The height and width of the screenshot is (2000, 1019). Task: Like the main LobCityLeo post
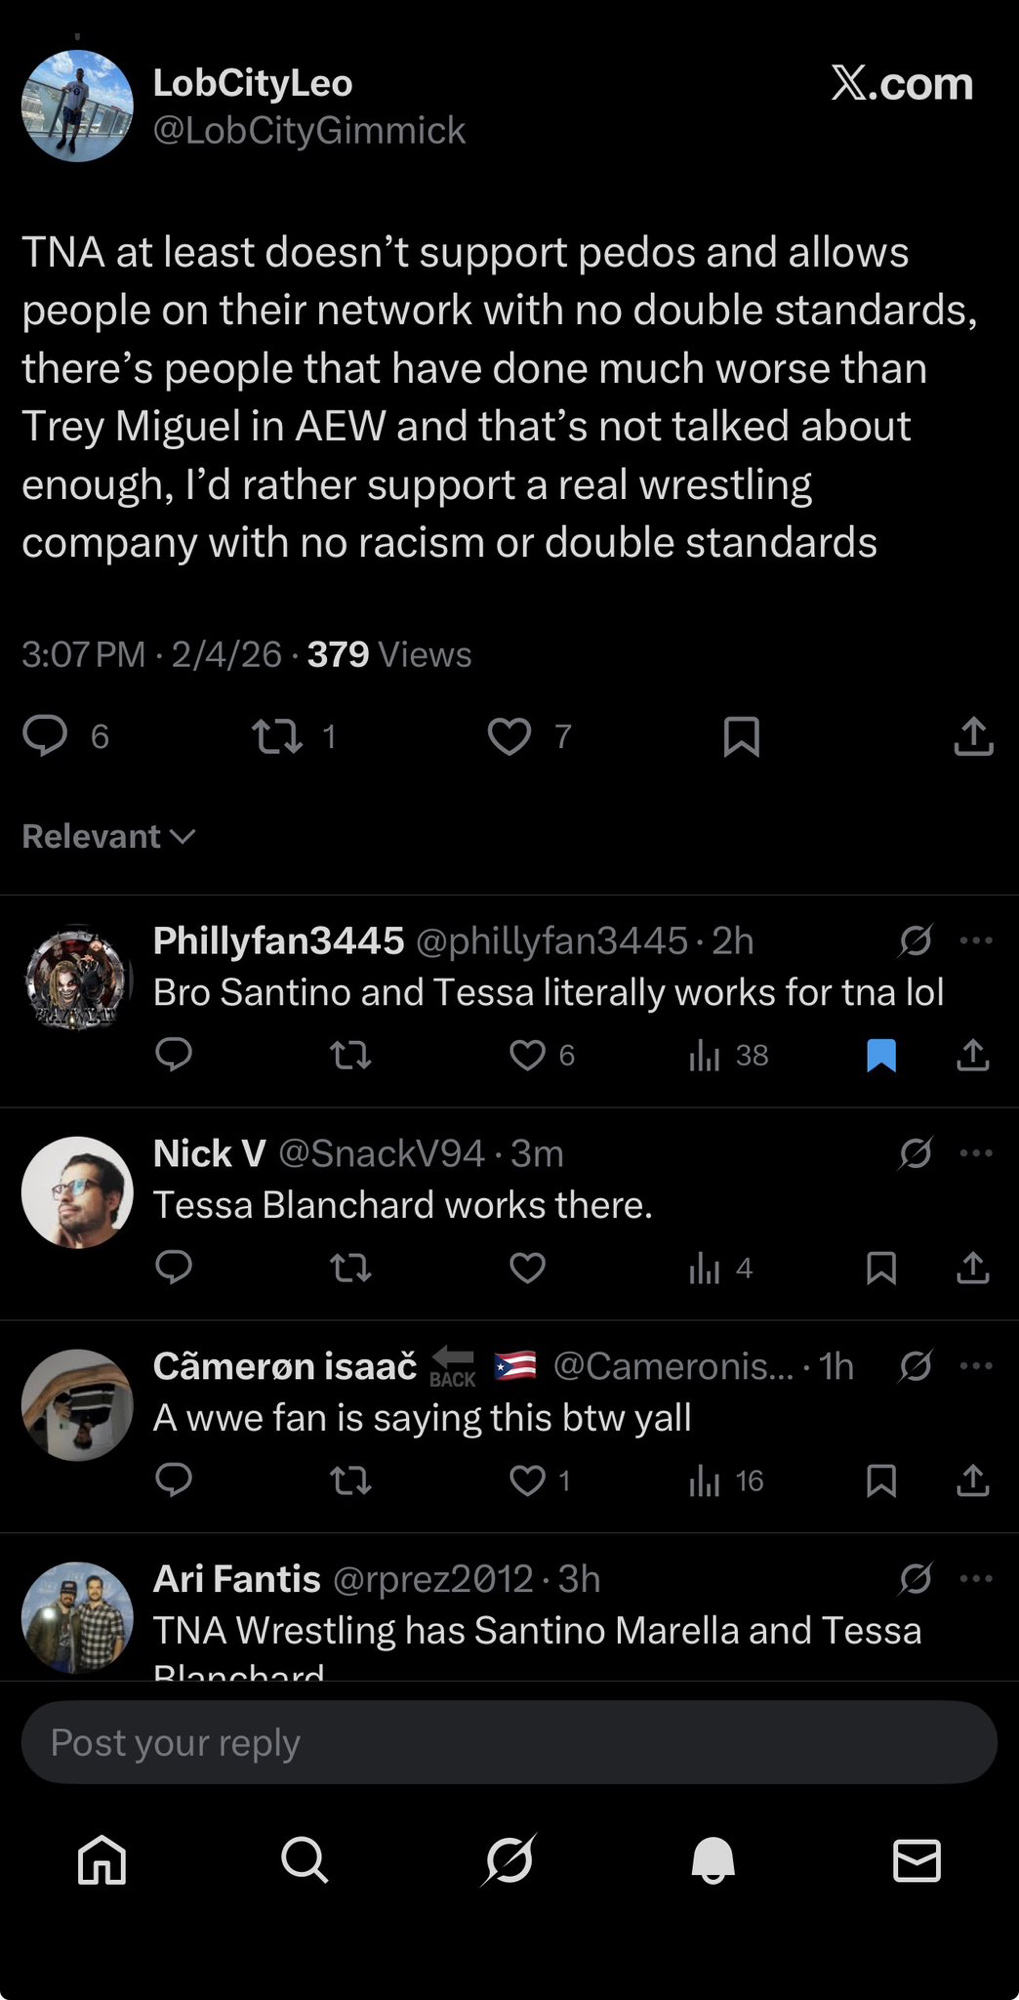(x=509, y=737)
